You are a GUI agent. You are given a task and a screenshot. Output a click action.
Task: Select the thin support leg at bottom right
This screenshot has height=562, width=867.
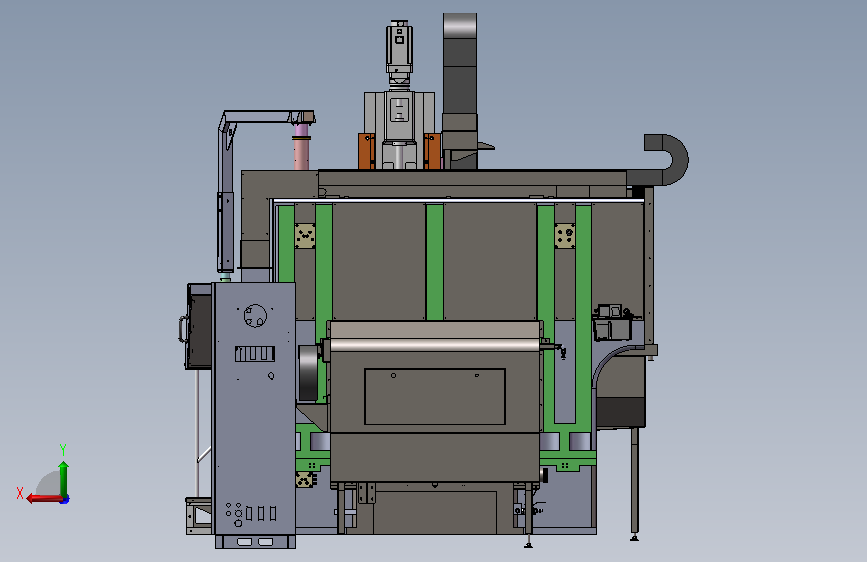pyautogui.click(x=635, y=484)
